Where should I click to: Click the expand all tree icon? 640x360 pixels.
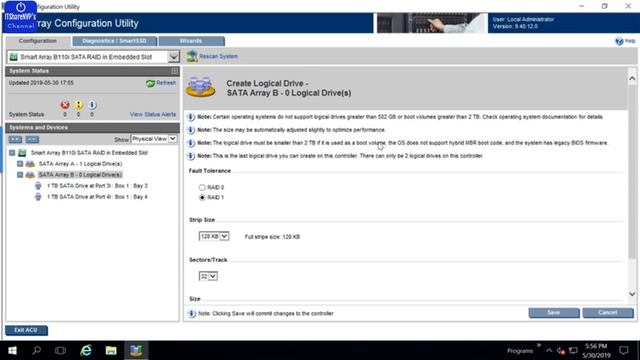(16, 140)
